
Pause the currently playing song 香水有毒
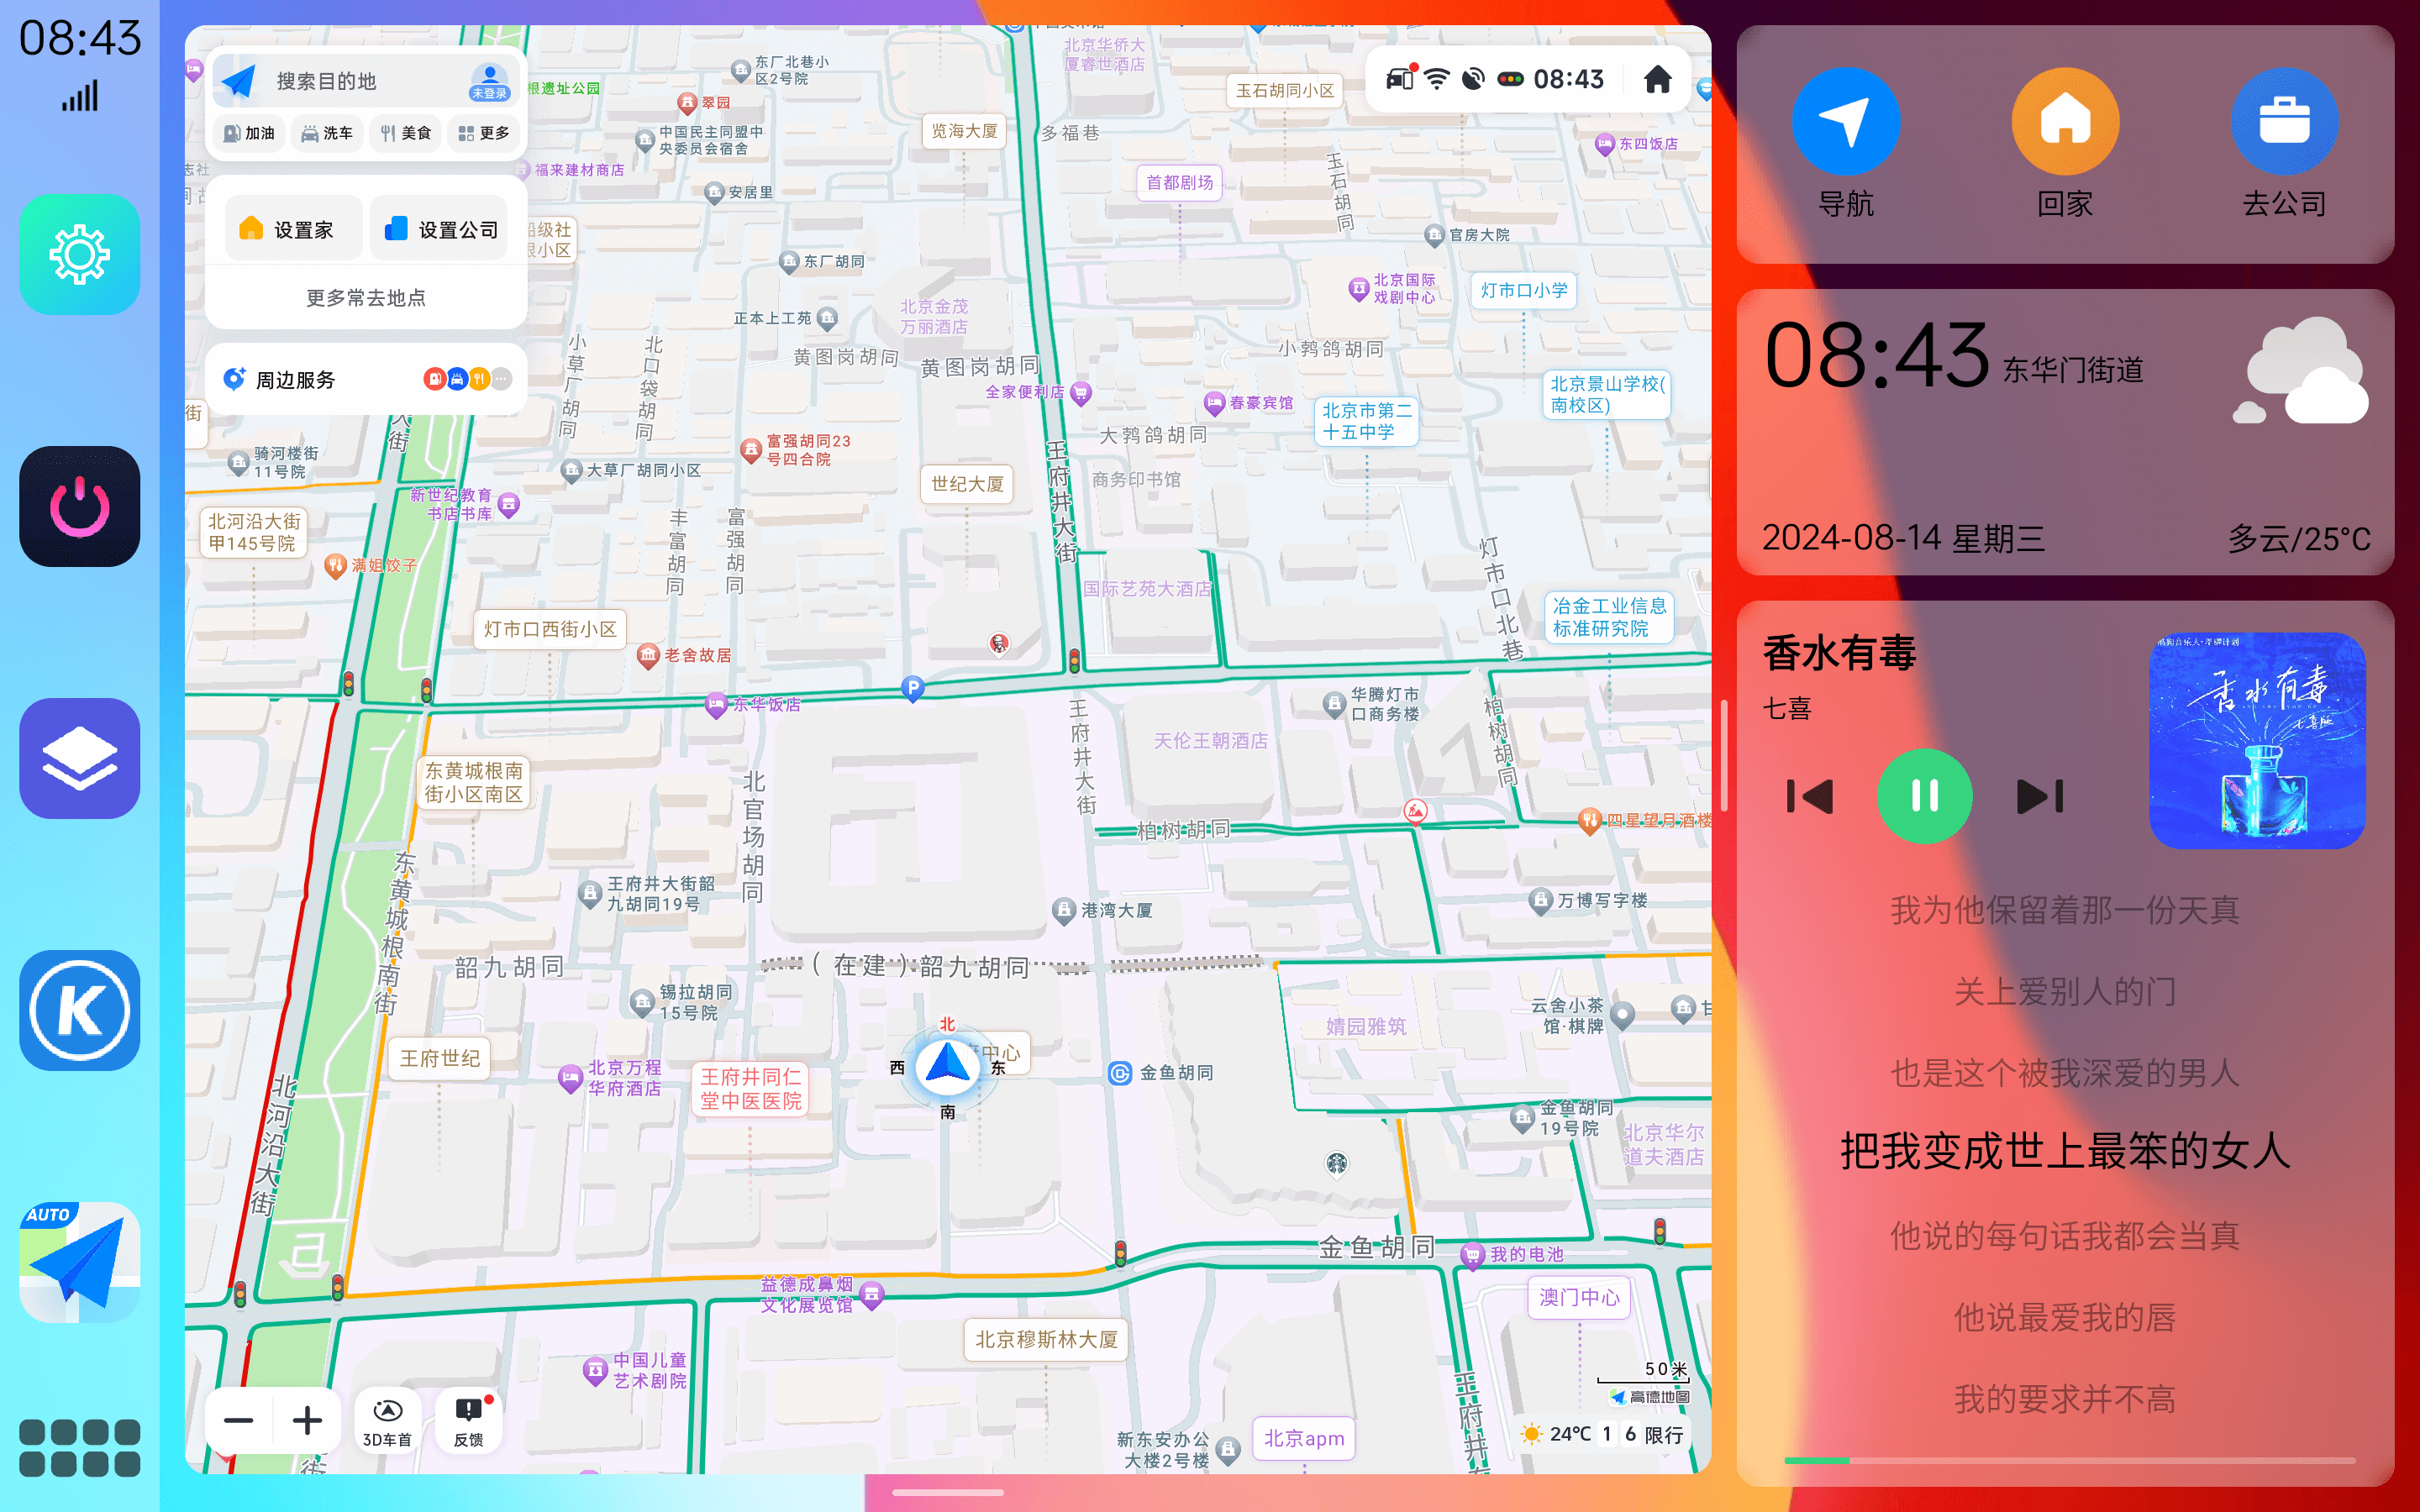click(x=1924, y=797)
